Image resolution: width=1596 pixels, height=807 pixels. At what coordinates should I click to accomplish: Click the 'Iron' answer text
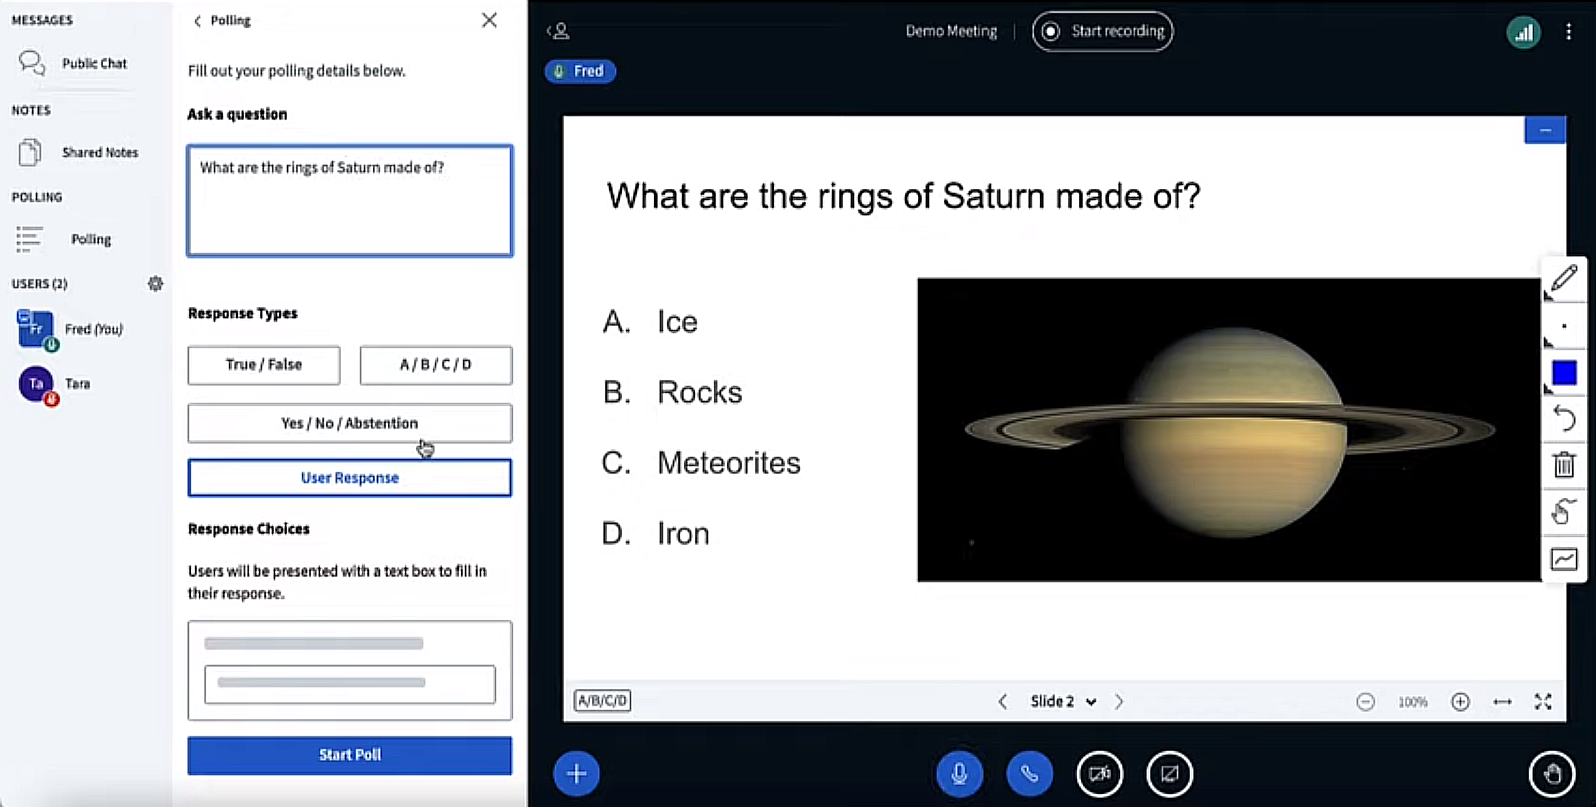click(x=683, y=533)
